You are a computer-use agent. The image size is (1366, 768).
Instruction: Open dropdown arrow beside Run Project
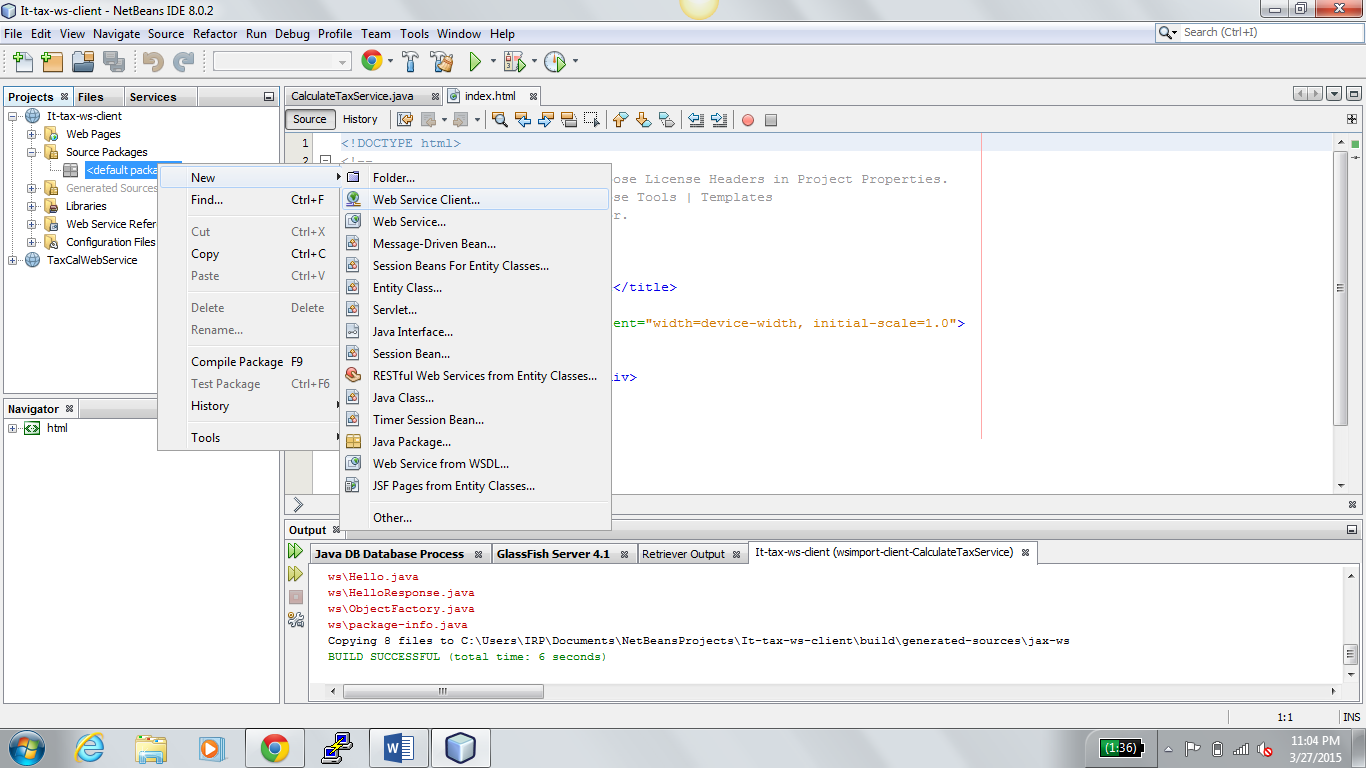click(493, 62)
